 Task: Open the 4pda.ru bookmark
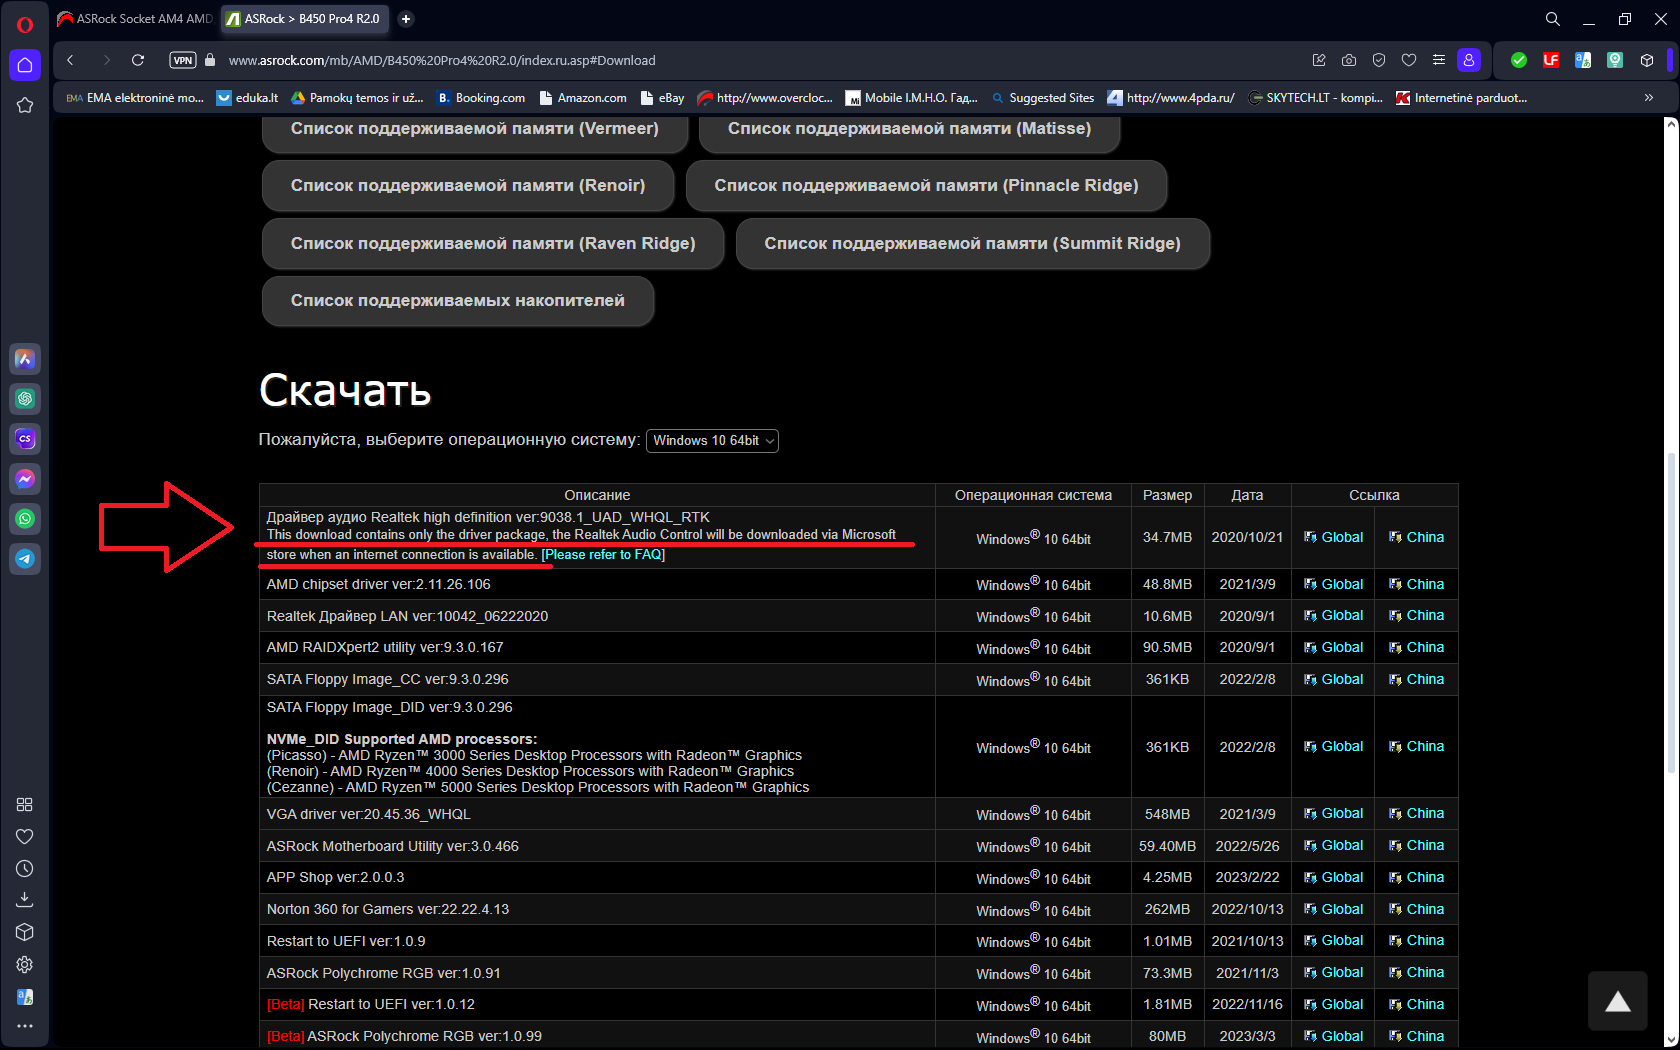[1171, 98]
